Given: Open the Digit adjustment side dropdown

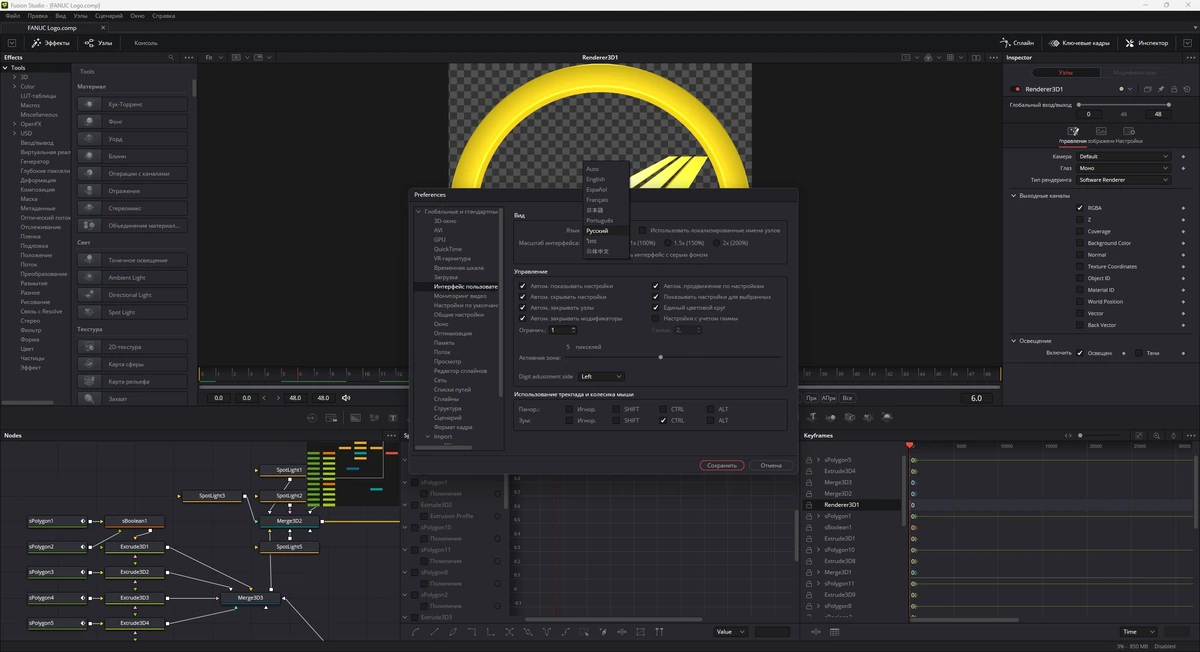Looking at the screenshot, I should pos(602,376).
